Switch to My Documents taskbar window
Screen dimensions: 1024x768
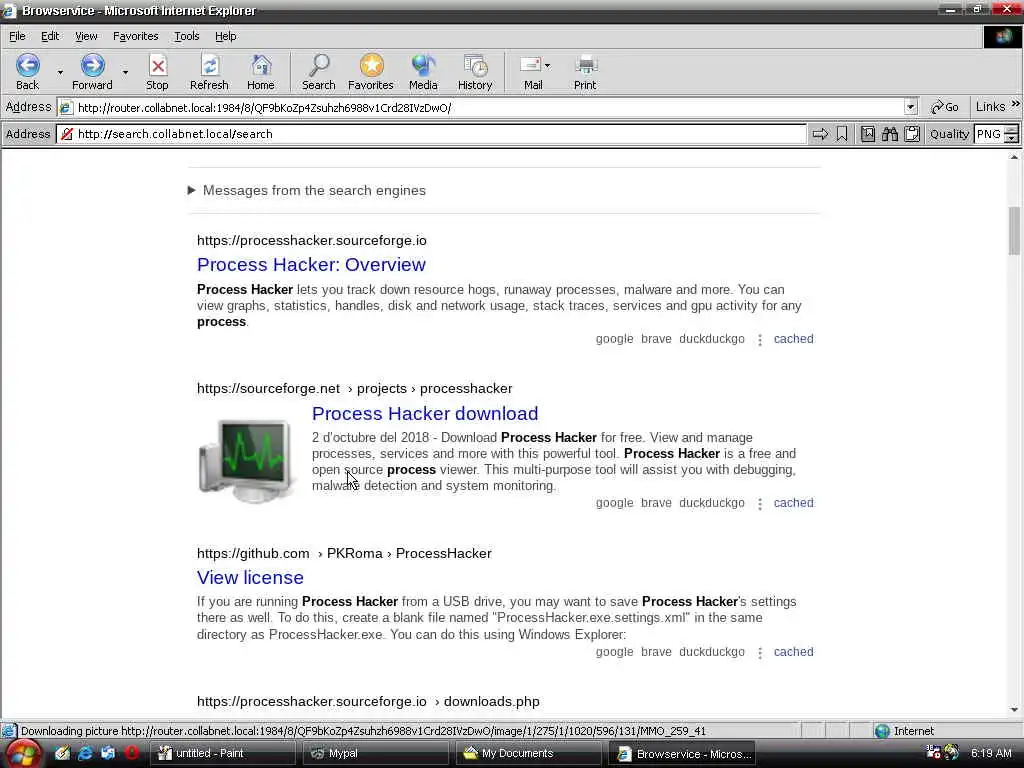click(x=528, y=754)
